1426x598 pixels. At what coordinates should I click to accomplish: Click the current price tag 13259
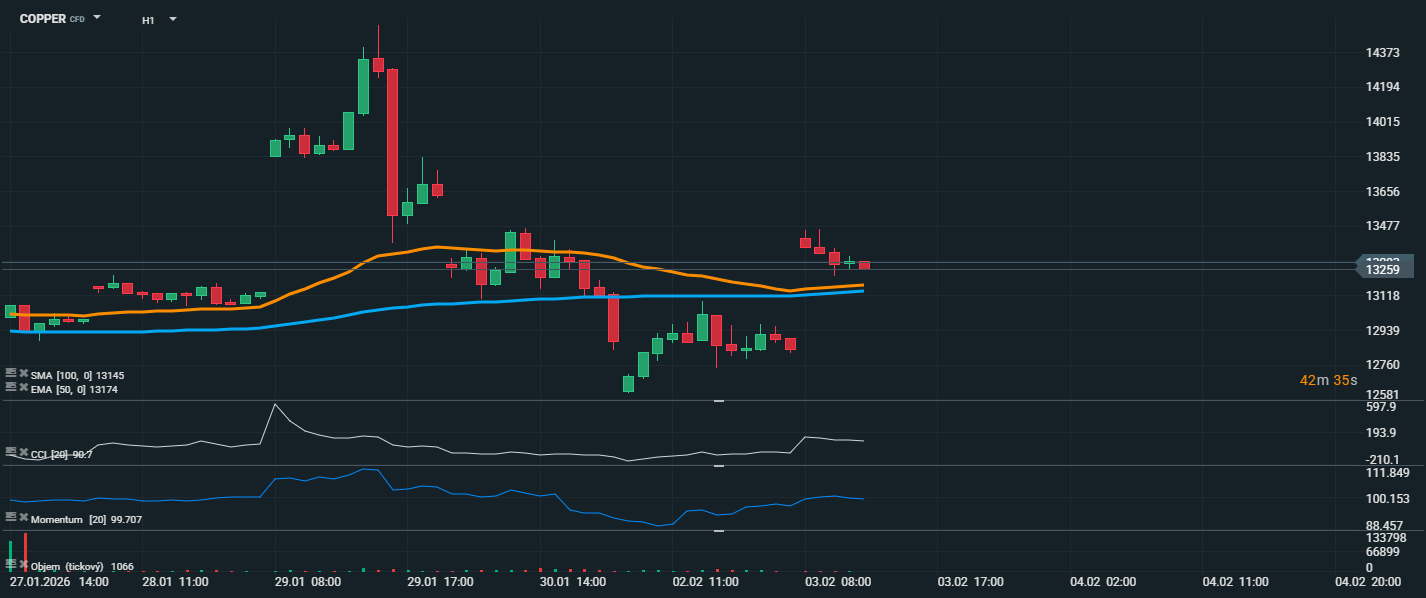(1384, 269)
